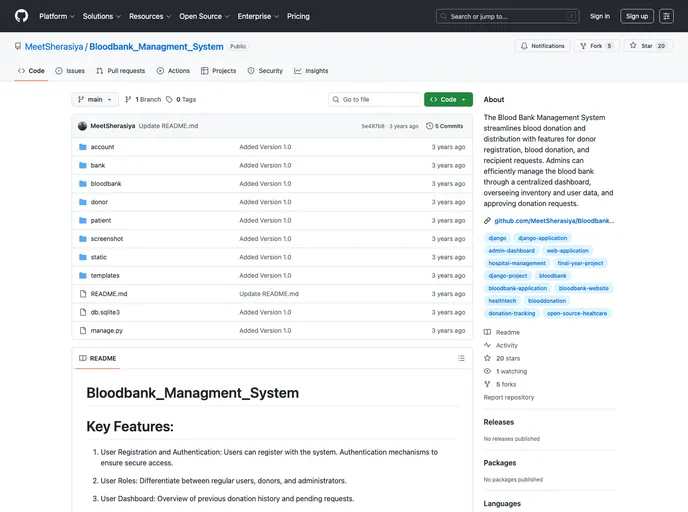Open the Pull requests tab
Screen dimensions: 688x512
pyautogui.click(x=121, y=71)
